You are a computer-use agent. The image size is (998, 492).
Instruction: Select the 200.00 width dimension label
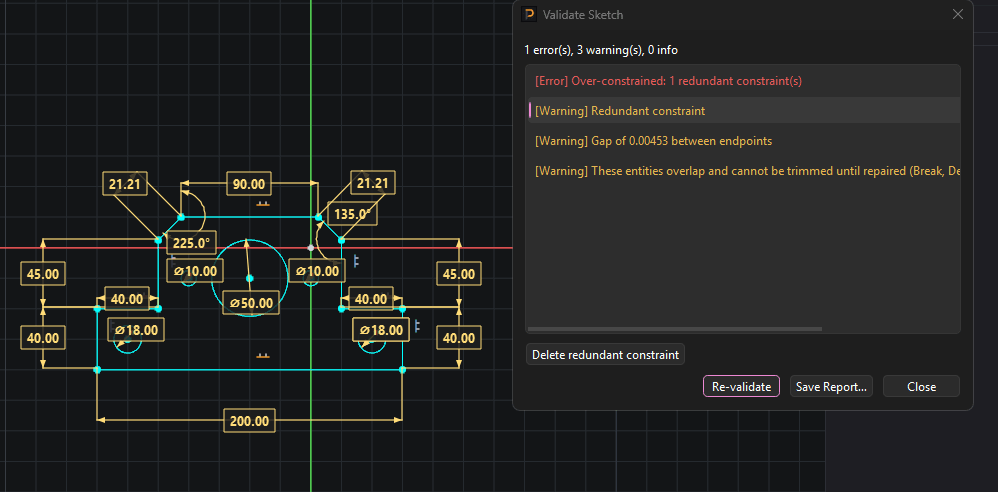click(250, 421)
